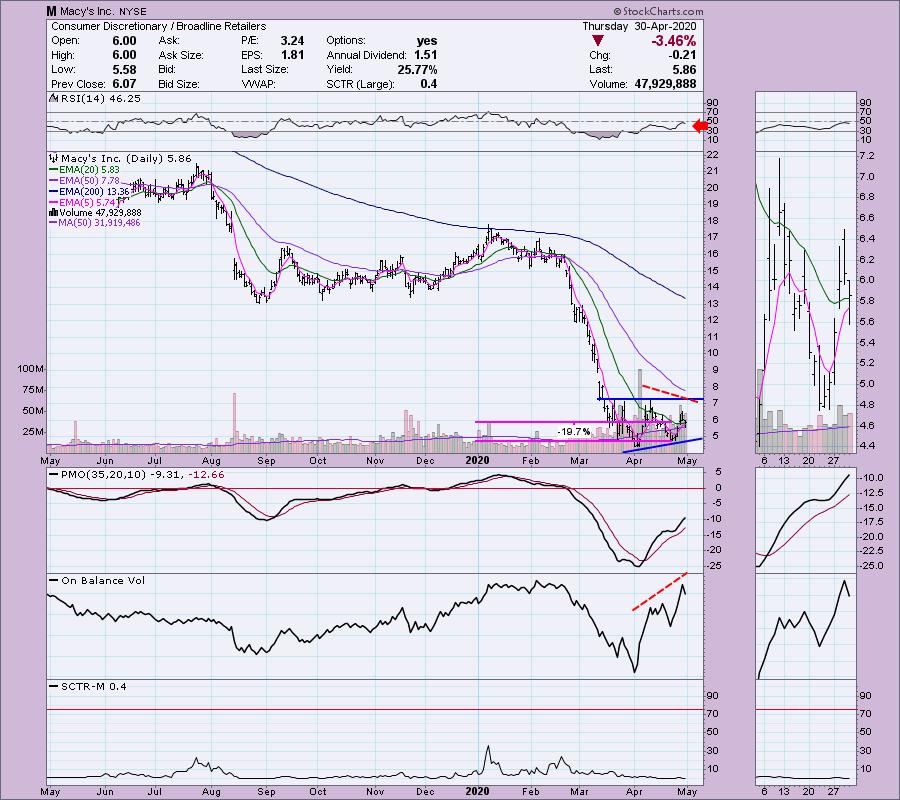Click the 4.4 price label on the zoom panel
This screenshot has width=900, height=800.
866,446
